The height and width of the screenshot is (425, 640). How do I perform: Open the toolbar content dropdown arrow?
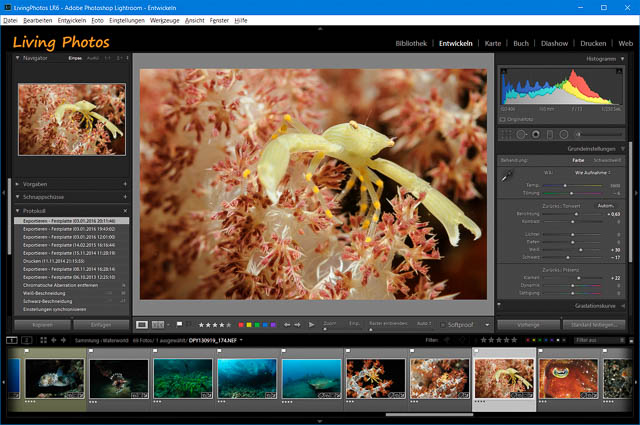point(487,325)
